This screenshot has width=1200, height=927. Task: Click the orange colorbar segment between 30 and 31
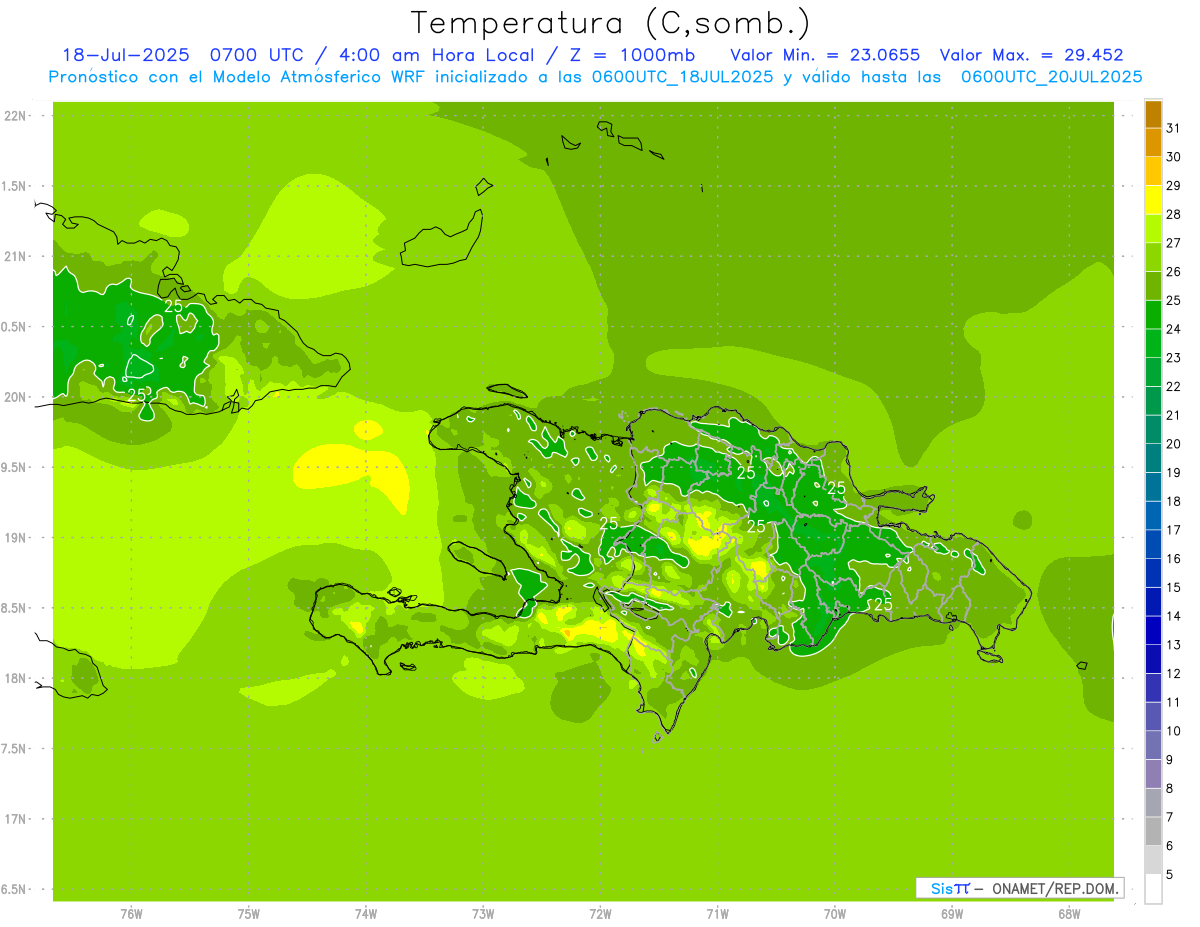click(x=1153, y=142)
